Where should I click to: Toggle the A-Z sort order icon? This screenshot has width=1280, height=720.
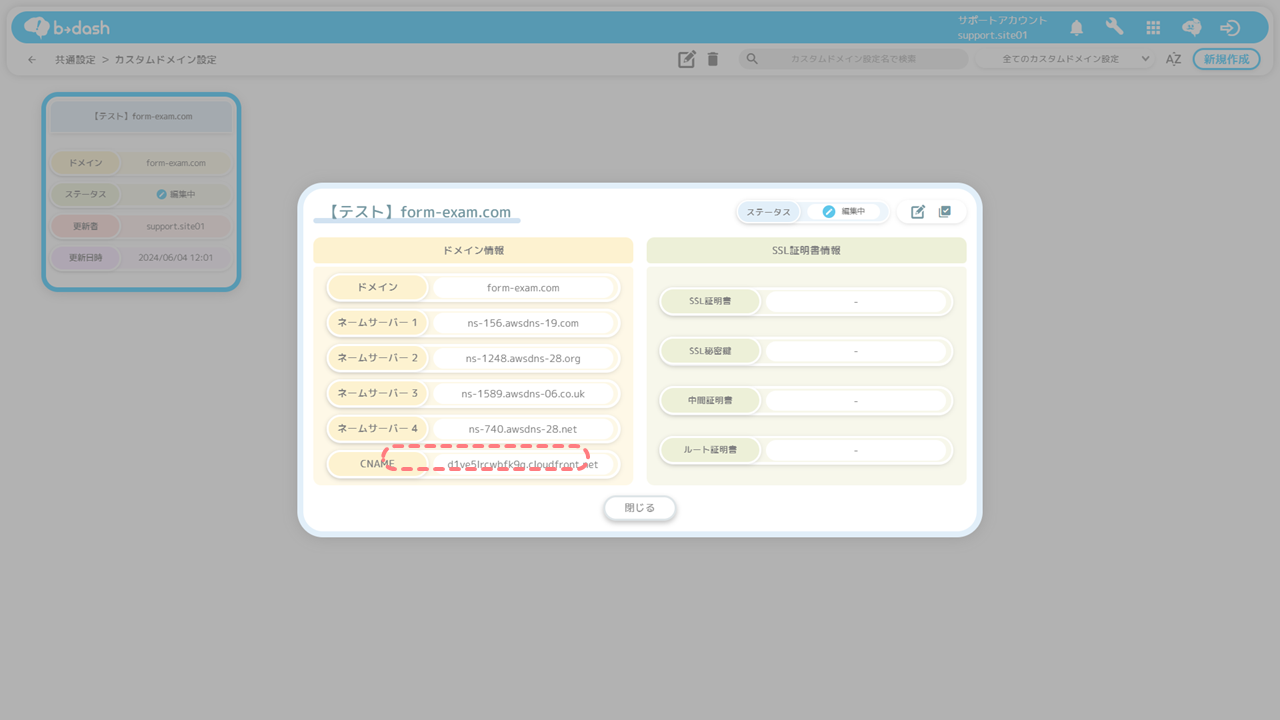[1173, 59]
